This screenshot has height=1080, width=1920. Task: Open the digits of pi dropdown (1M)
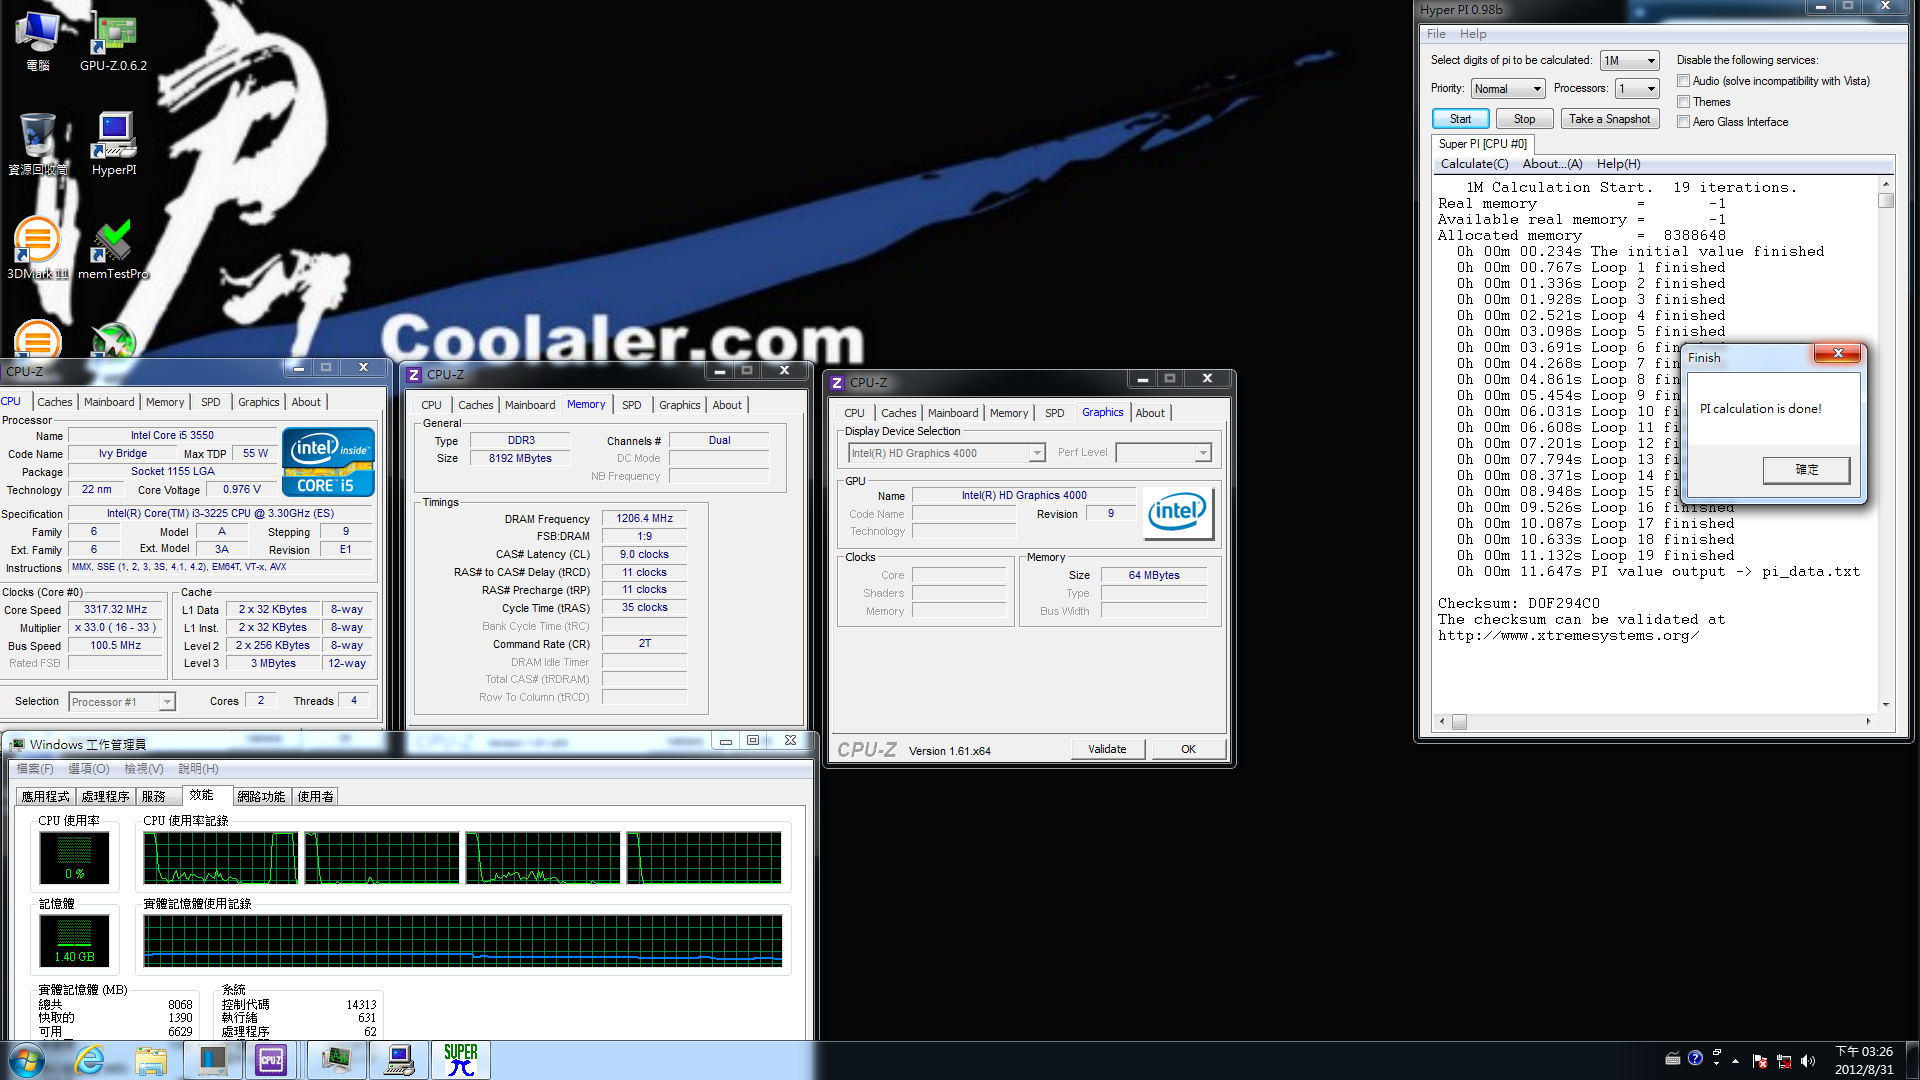tap(1629, 61)
